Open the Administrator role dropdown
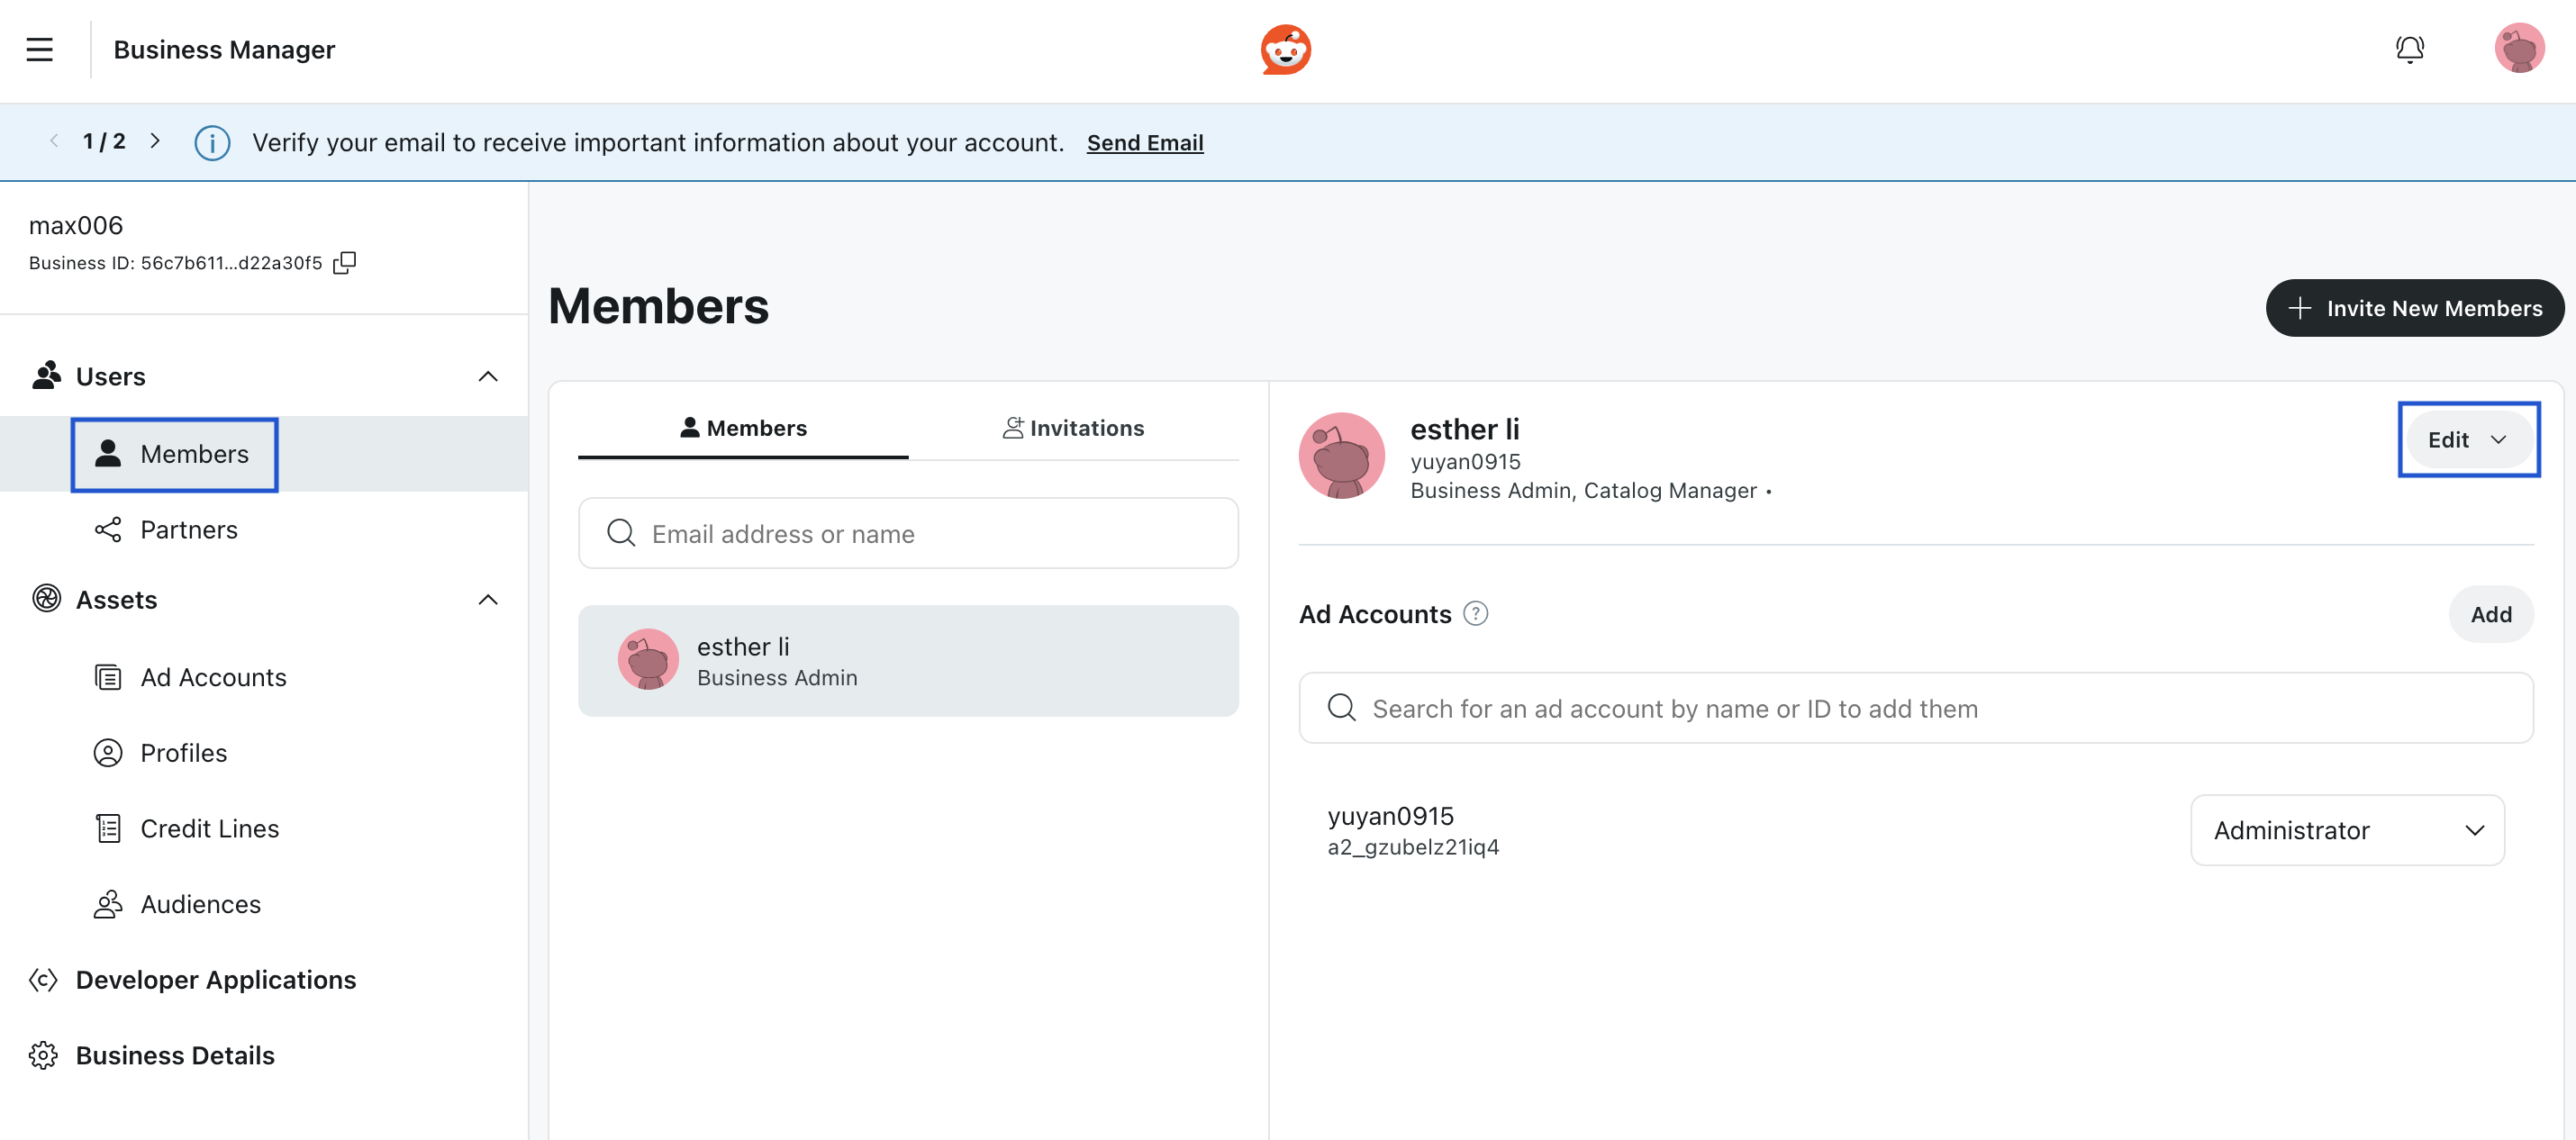 (x=2347, y=830)
